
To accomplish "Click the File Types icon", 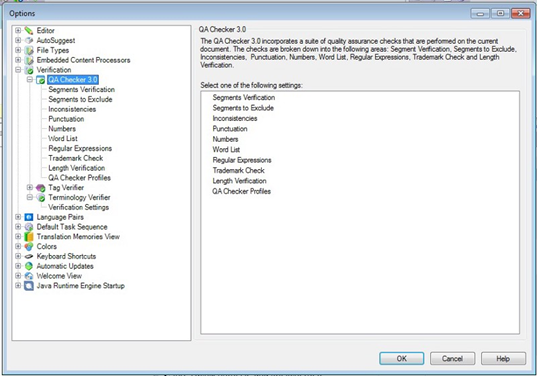I will [29, 50].
